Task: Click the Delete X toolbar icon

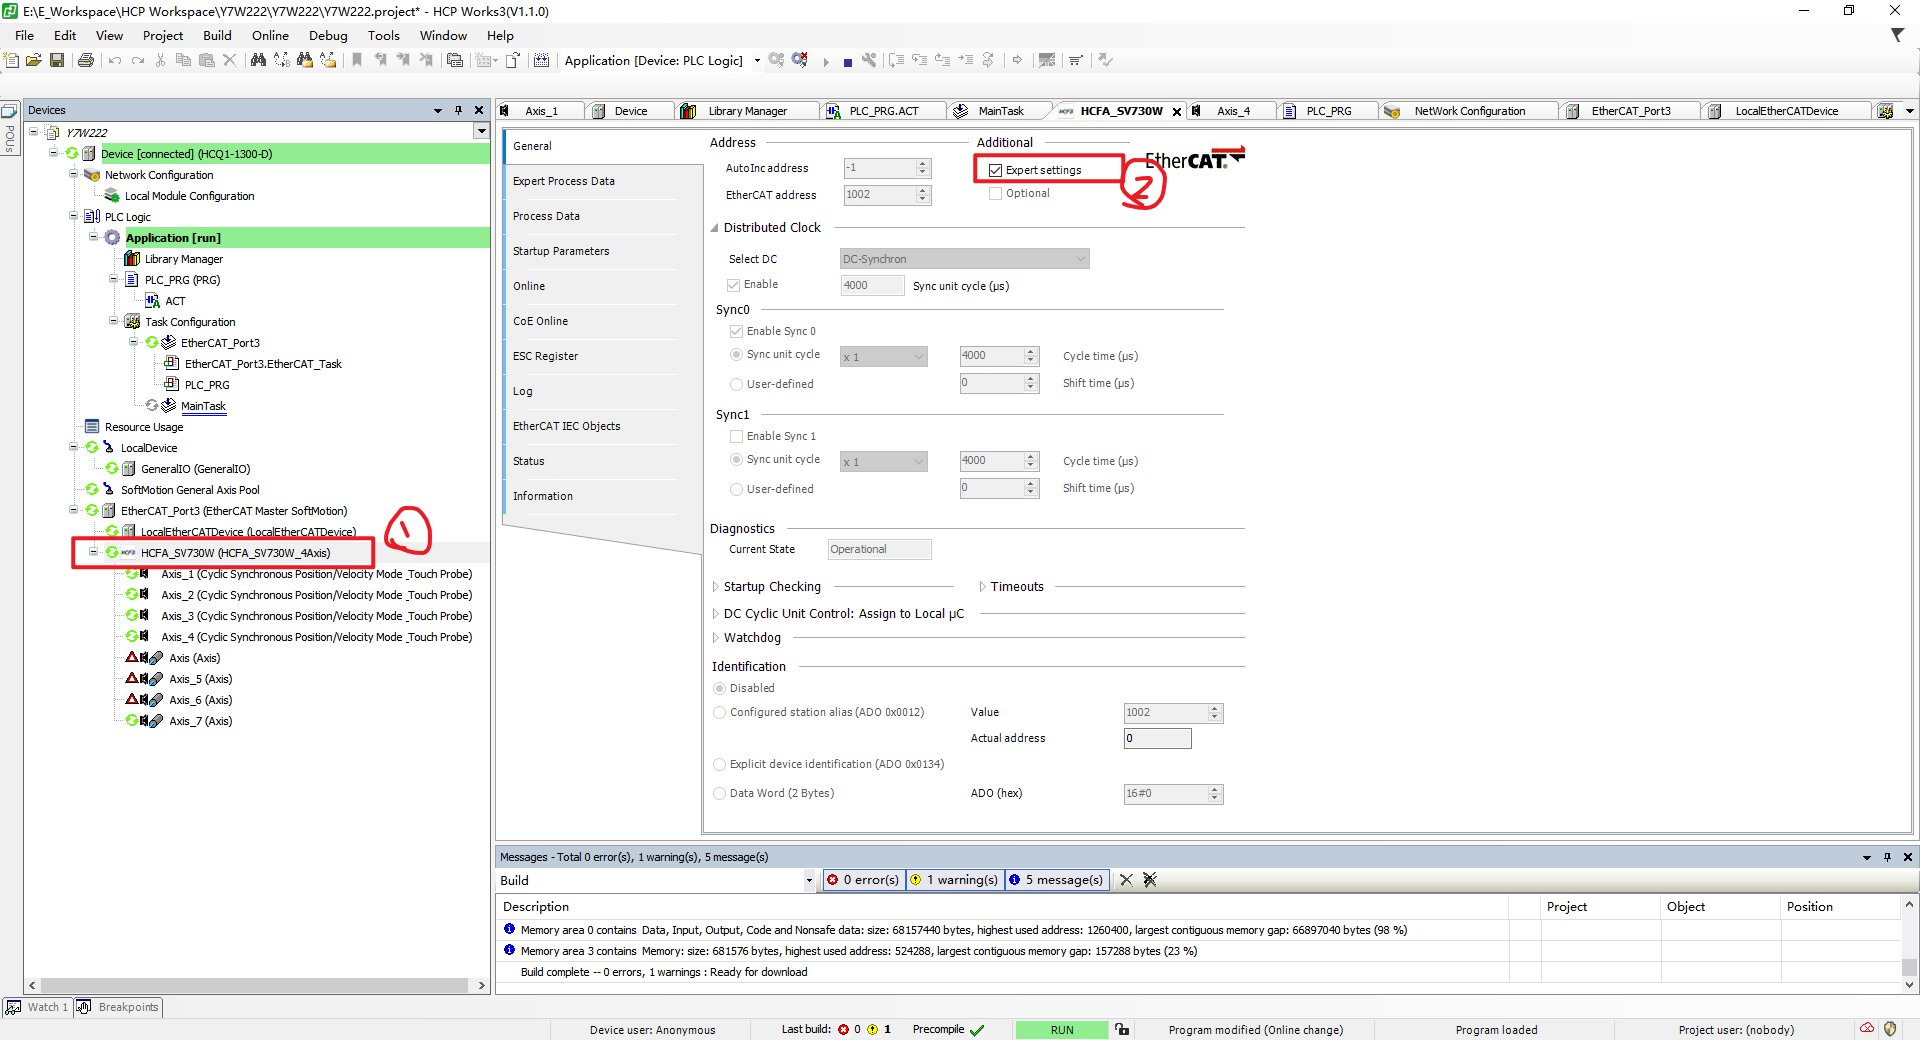Action: [x=230, y=60]
